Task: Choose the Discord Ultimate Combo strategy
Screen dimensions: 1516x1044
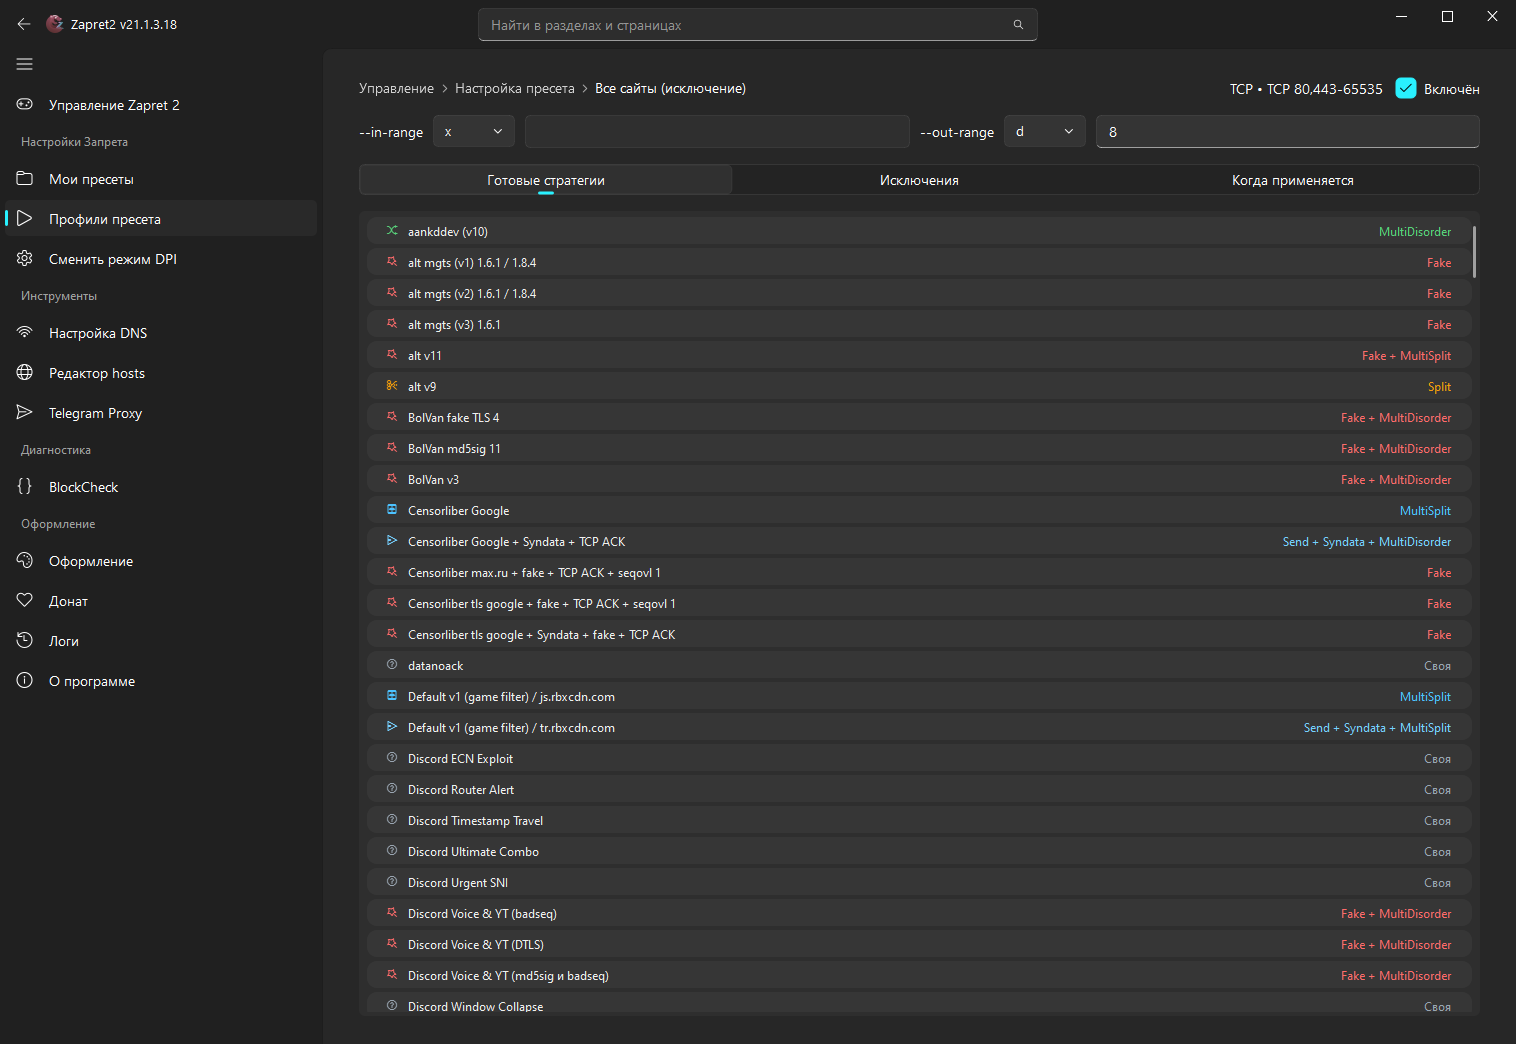Action: (919, 851)
